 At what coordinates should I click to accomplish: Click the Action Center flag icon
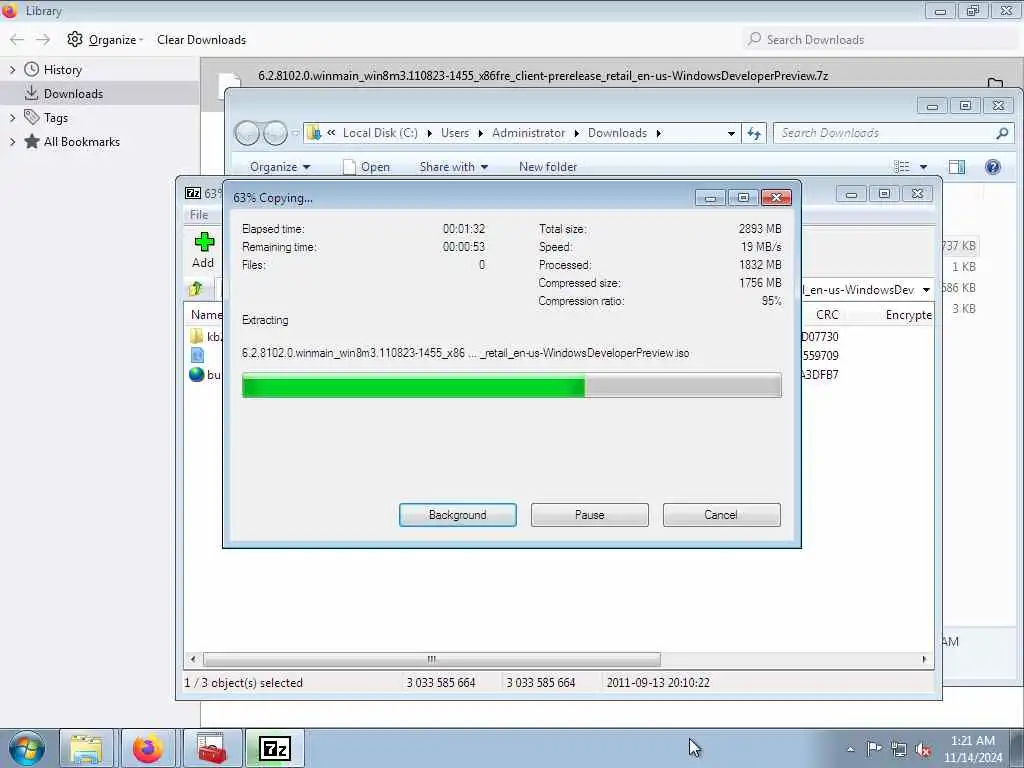(874, 748)
